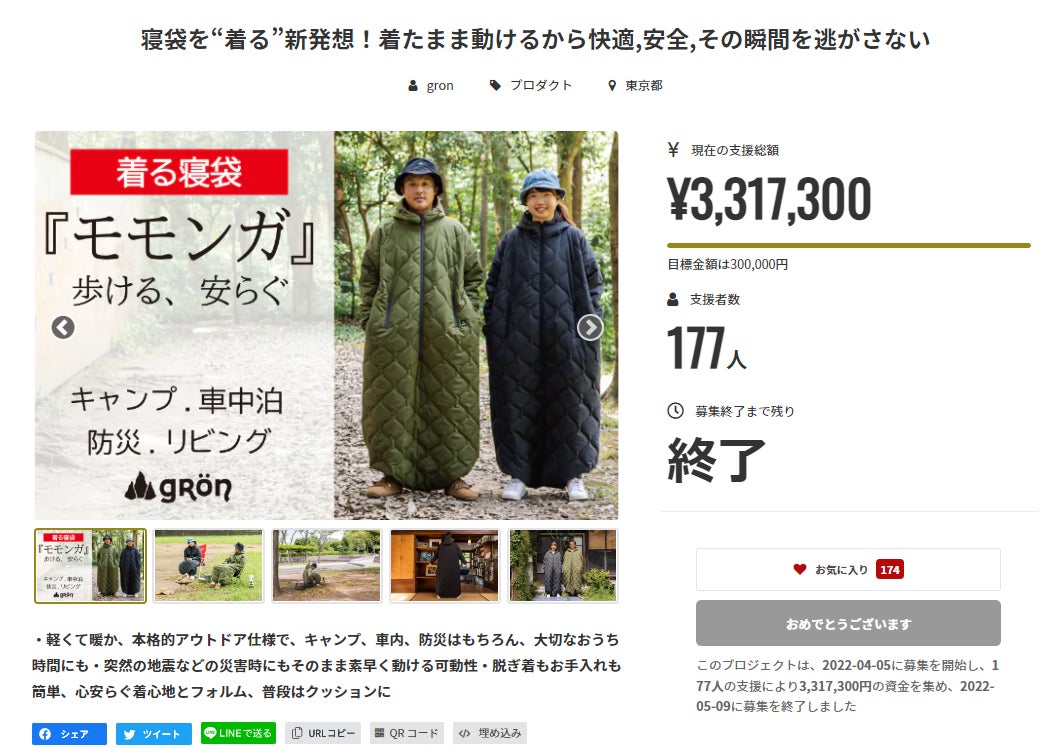This screenshot has height=753, width=1047.
Task: Select the fourth thumbnail of indoor room
Action: coord(445,566)
